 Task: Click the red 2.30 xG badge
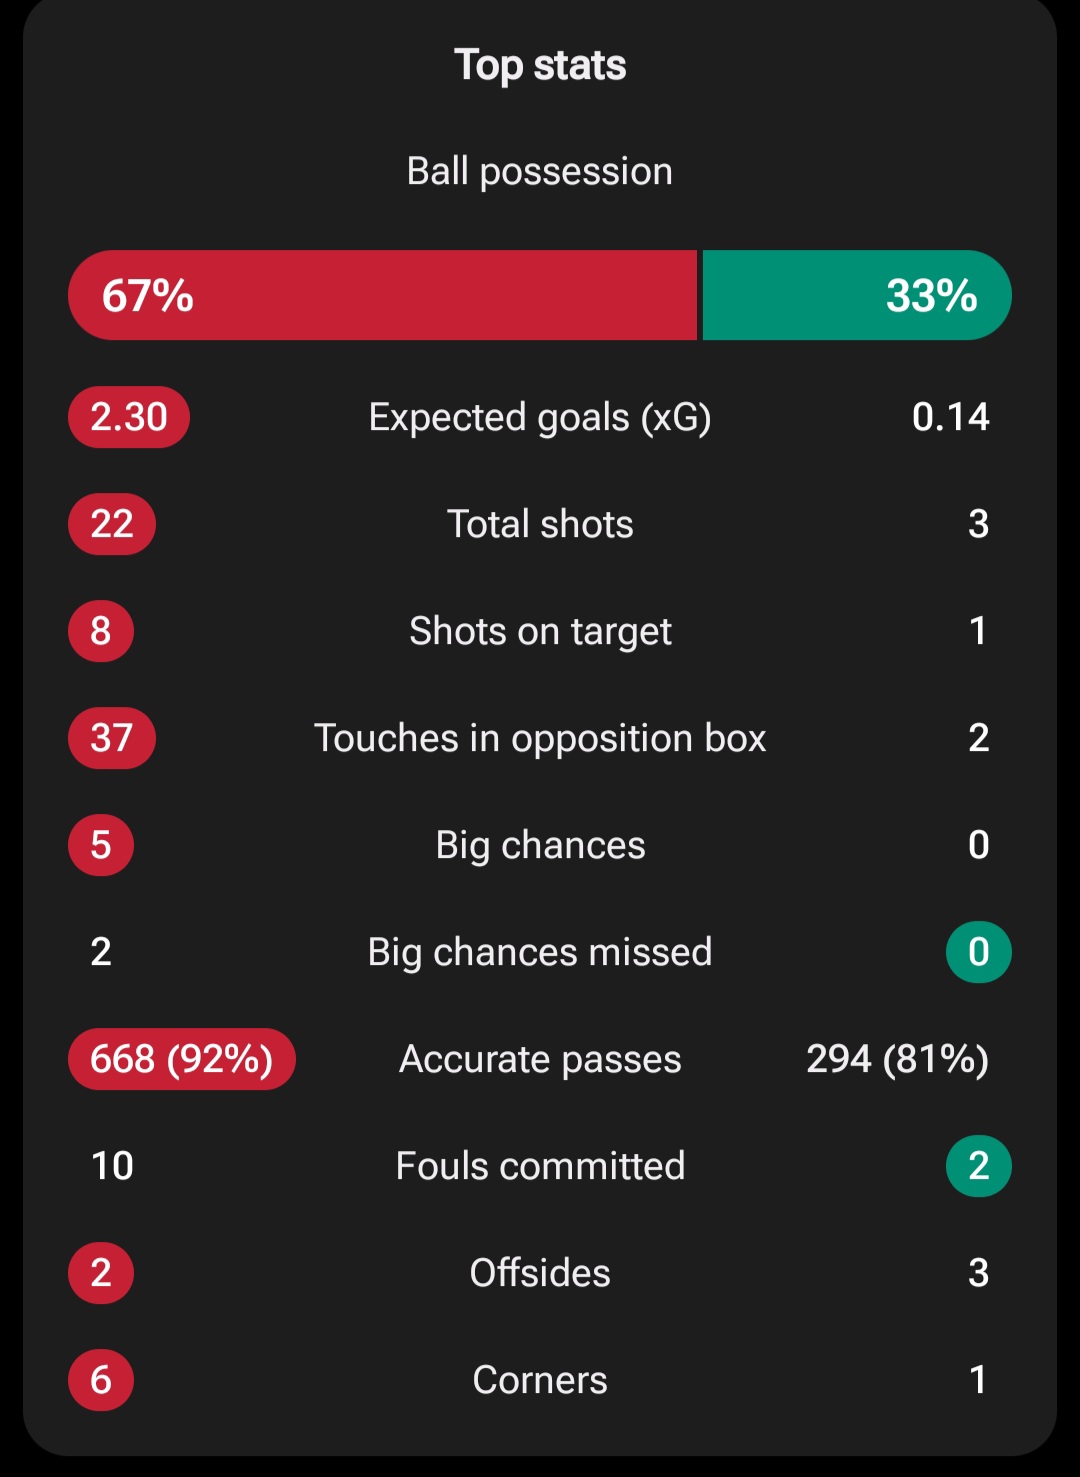(x=129, y=417)
